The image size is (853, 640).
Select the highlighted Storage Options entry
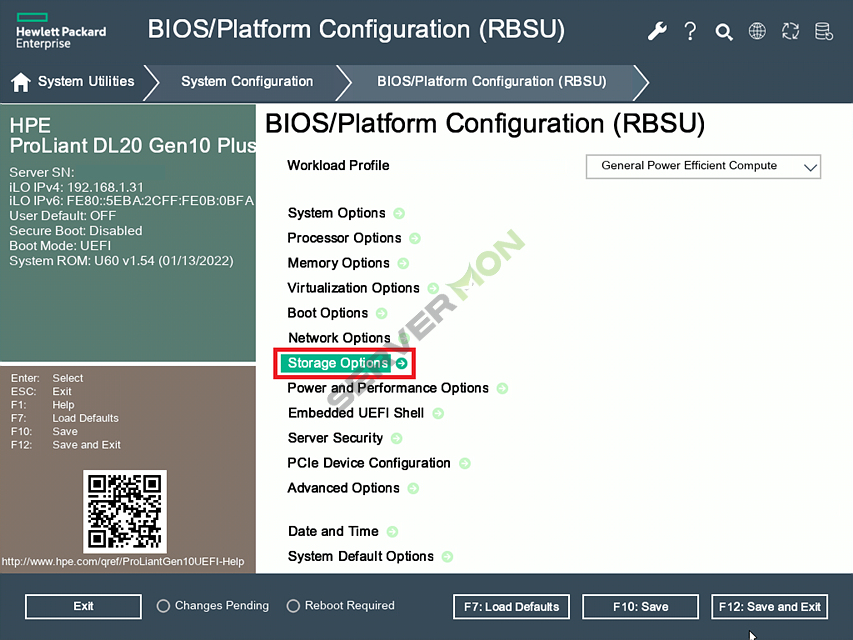click(x=338, y=363)
